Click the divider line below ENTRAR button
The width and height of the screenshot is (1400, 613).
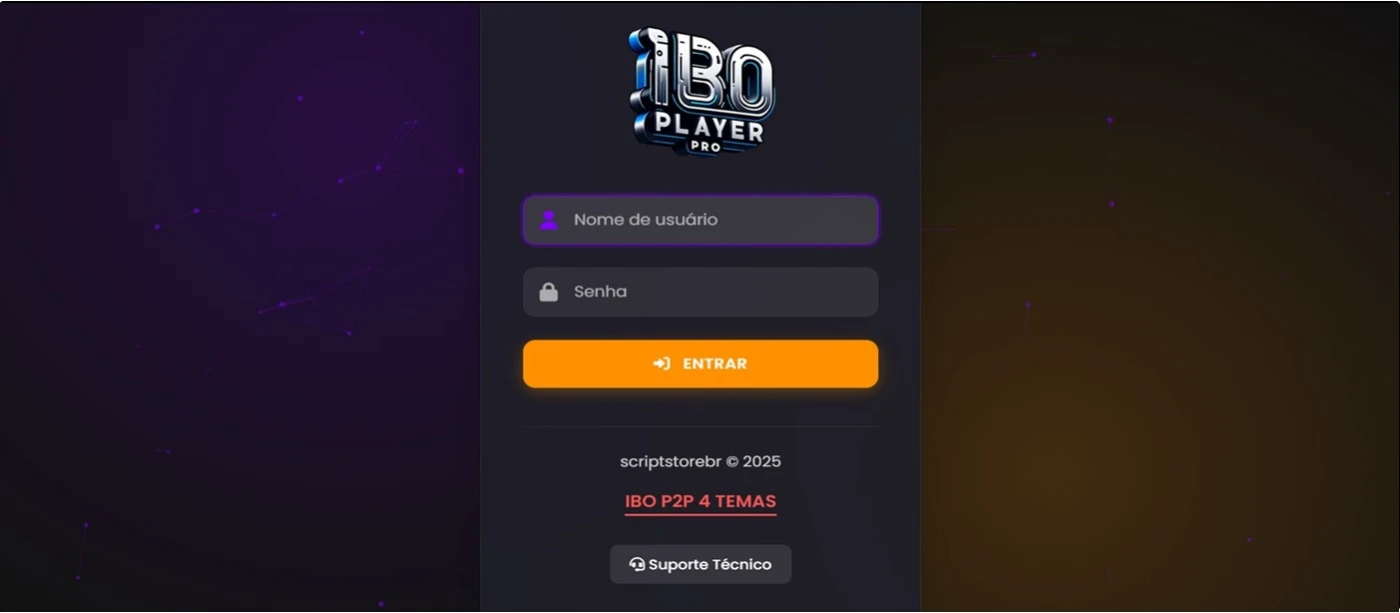point(700,427)
